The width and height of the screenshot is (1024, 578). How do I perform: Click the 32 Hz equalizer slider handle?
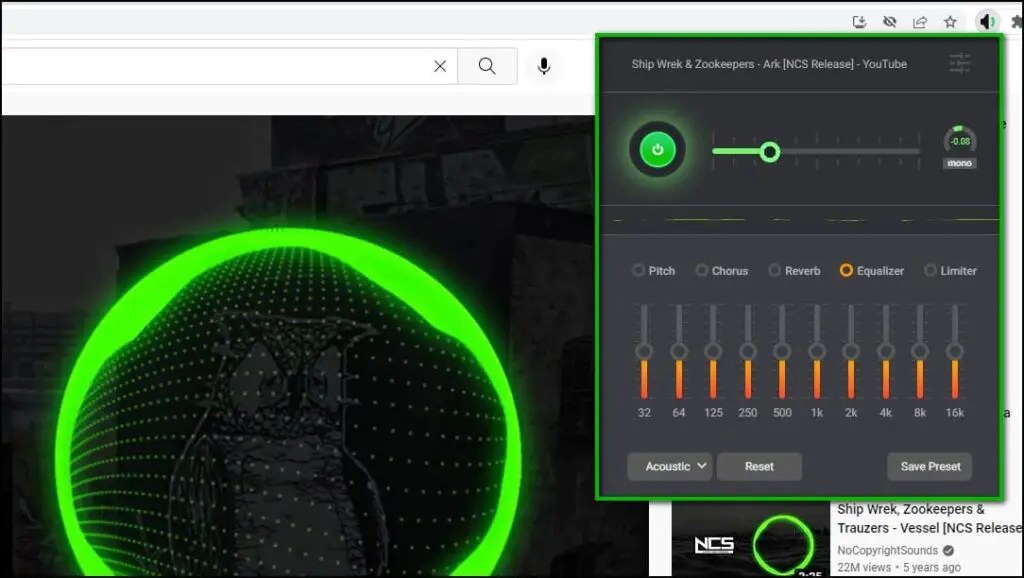pos(644,351)
